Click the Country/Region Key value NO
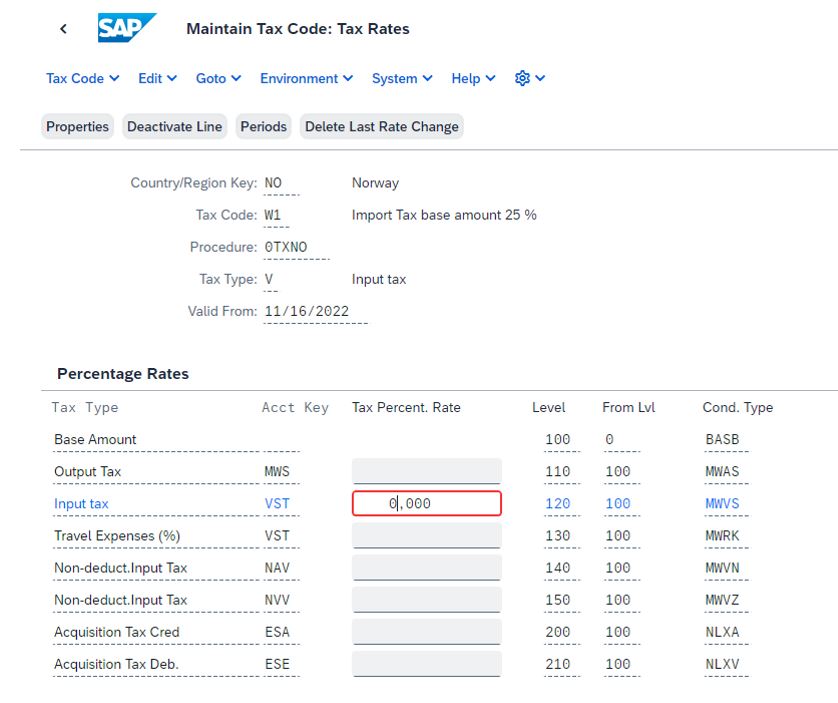 273,183
